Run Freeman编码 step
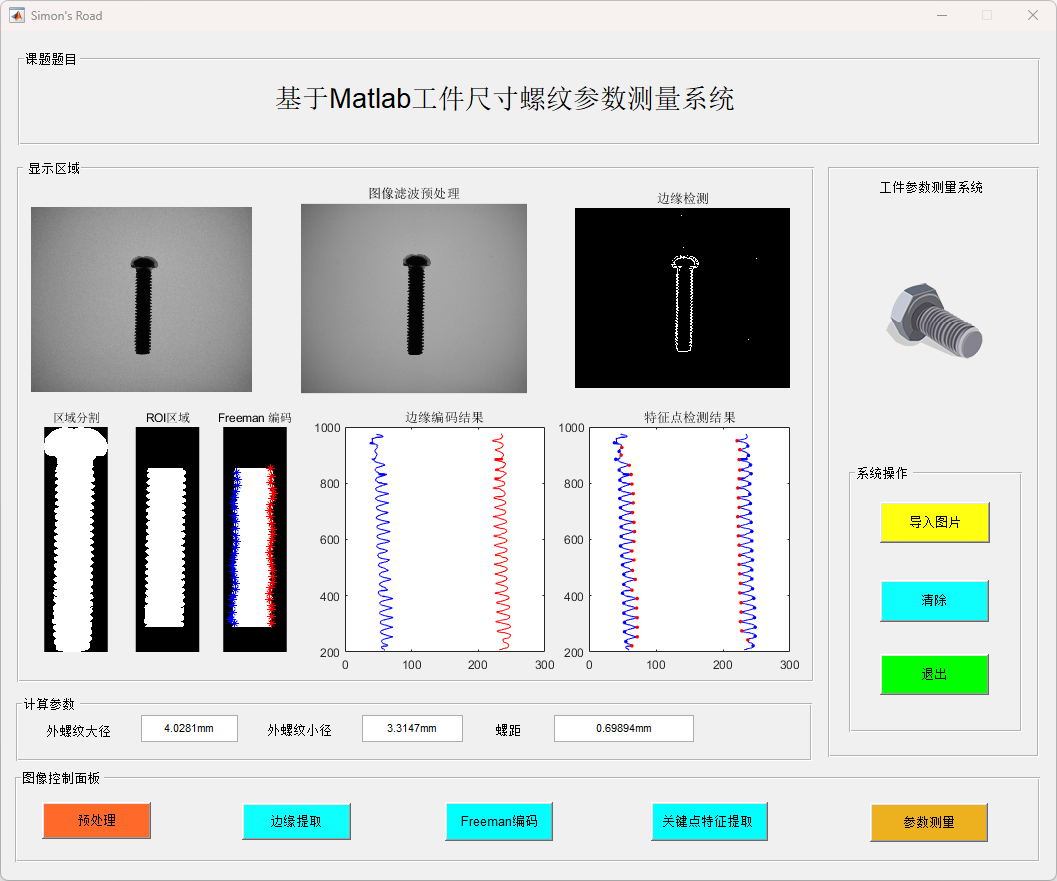The height and width of the screenshot is (881, 1057). [498, 821]
